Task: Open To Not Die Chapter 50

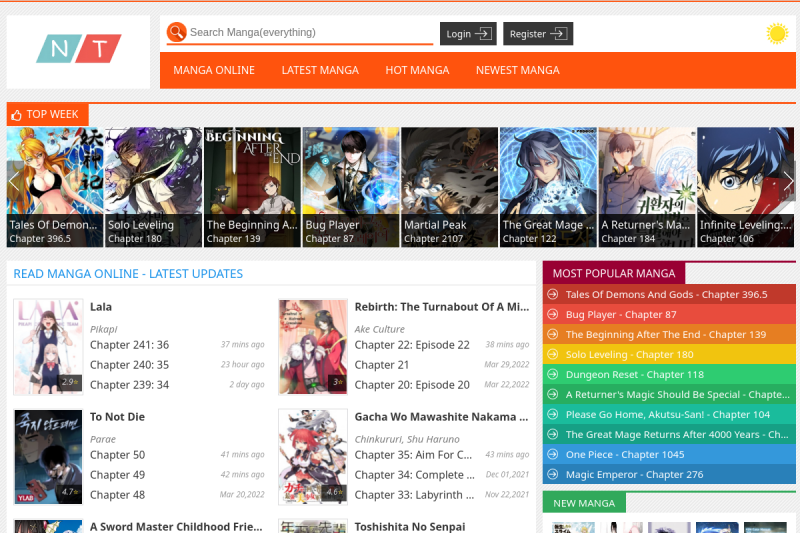Action: point(117,454)
